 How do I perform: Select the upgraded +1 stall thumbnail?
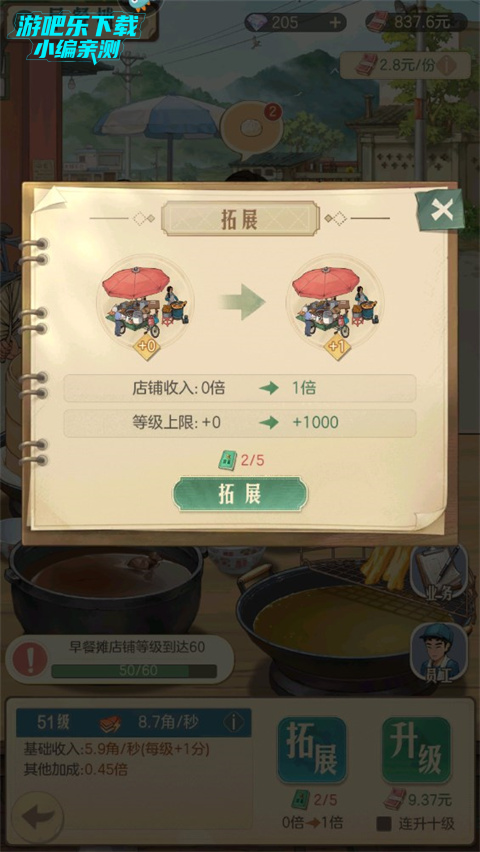point(336,304)
